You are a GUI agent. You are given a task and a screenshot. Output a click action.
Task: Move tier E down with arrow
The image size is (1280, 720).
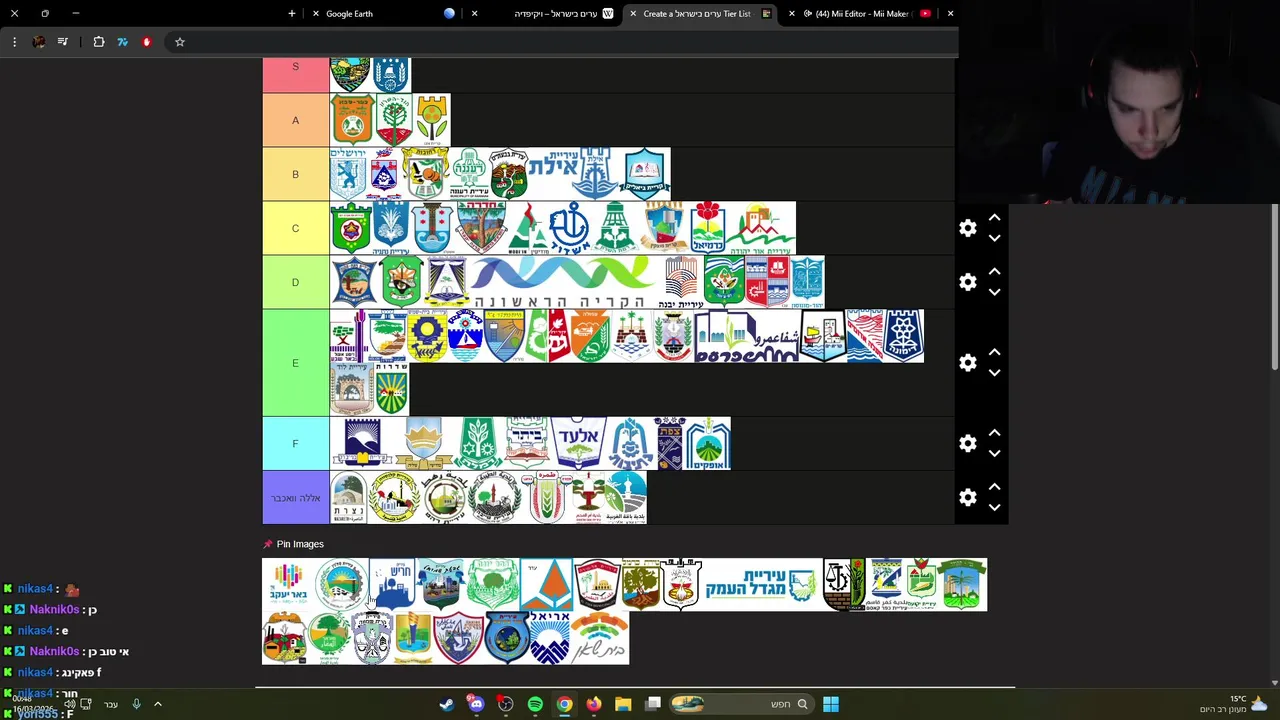click(x=994, y=373)
